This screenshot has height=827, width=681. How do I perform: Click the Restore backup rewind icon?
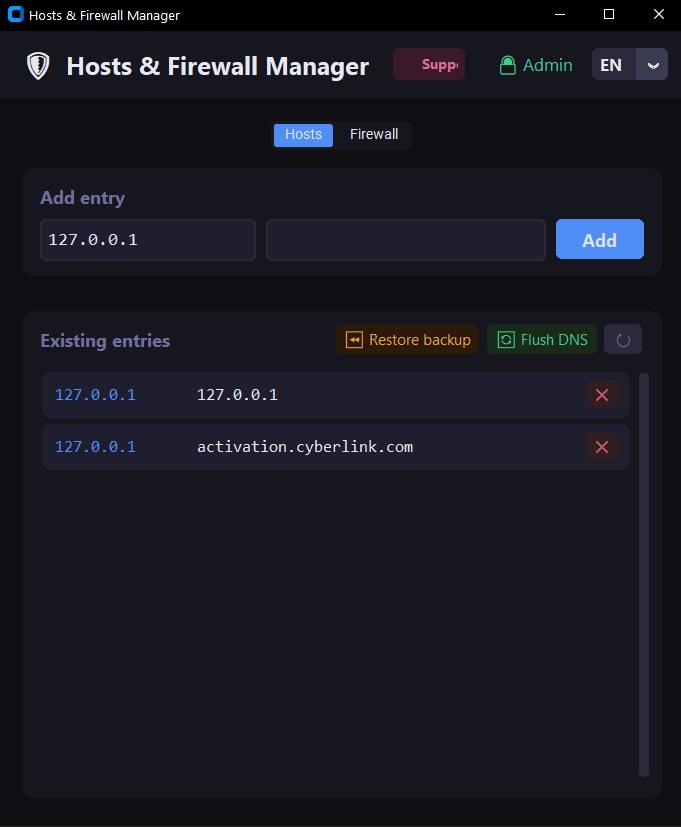354,340
